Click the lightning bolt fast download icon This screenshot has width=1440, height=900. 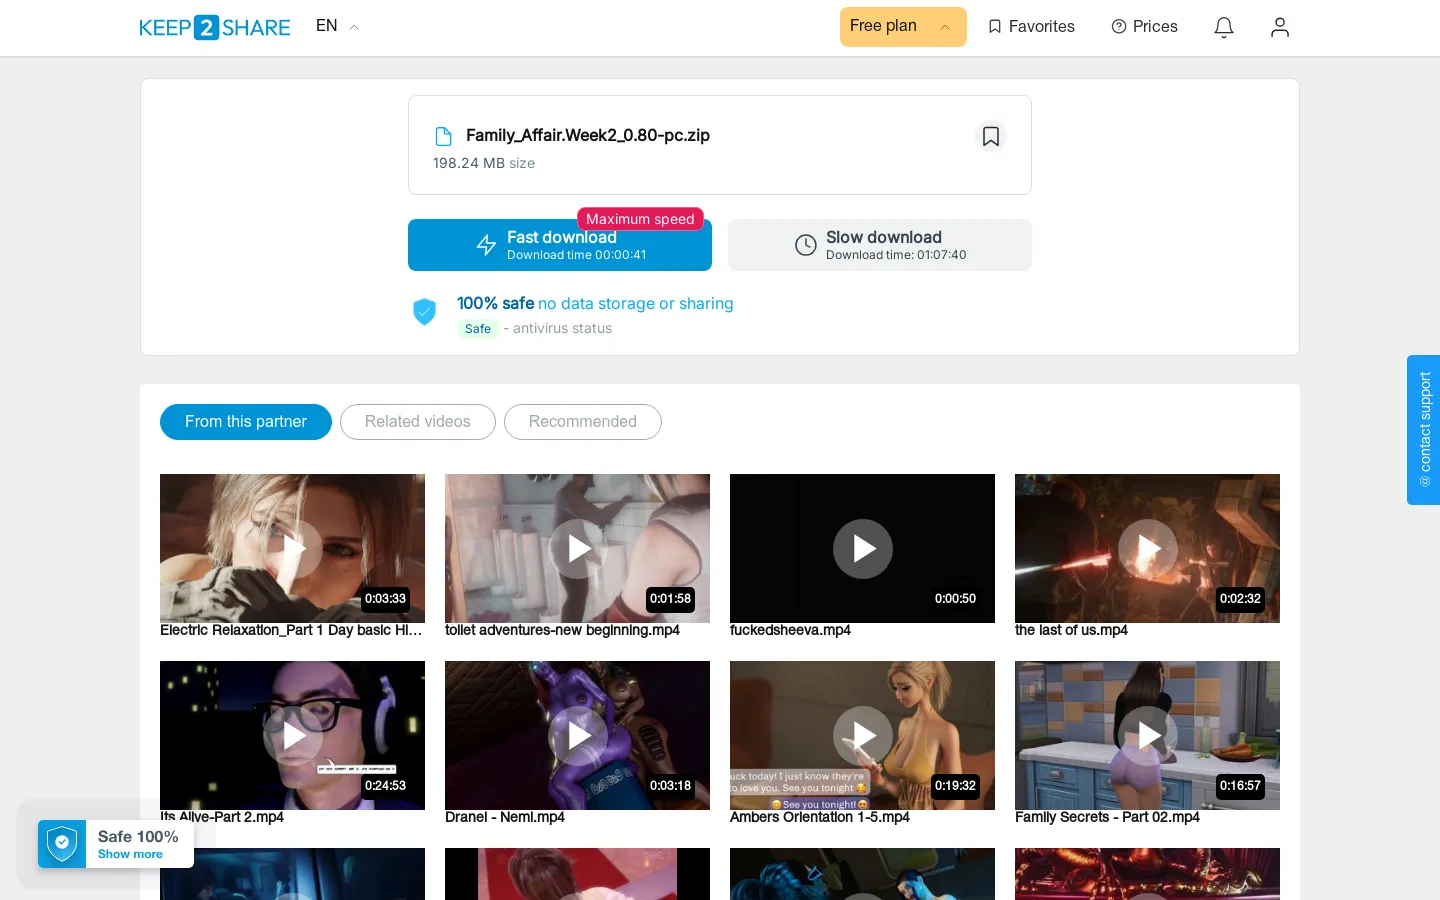point(486,245)
